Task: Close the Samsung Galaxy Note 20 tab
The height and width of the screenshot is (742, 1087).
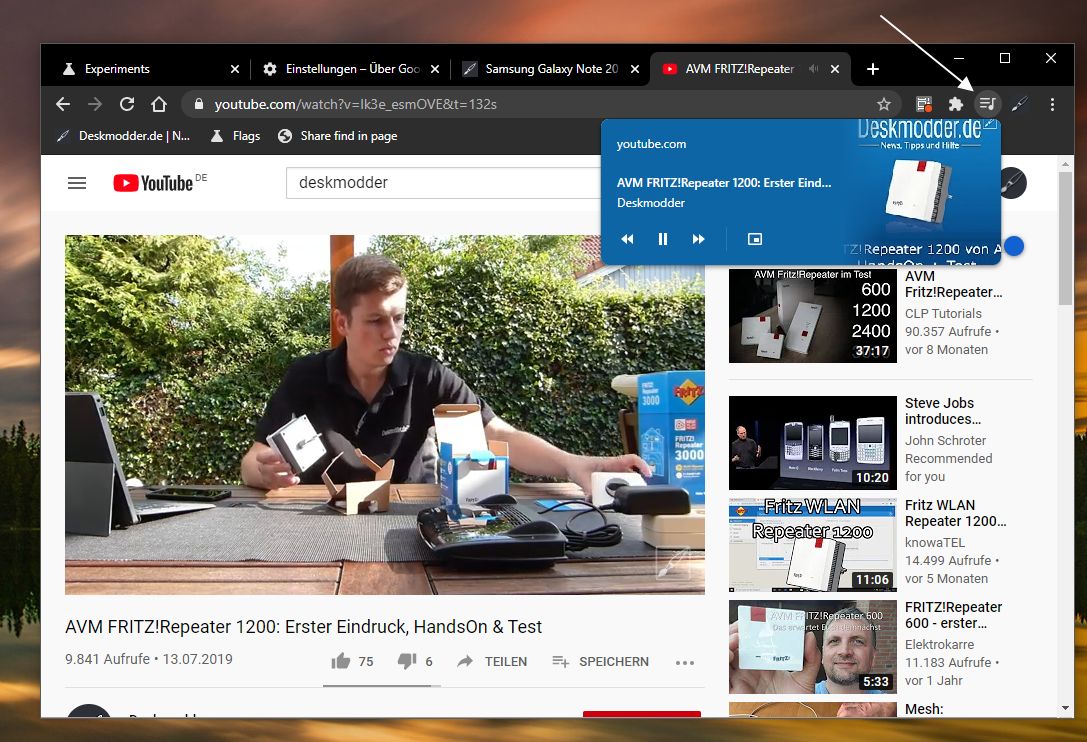Action: coord(634,69)
